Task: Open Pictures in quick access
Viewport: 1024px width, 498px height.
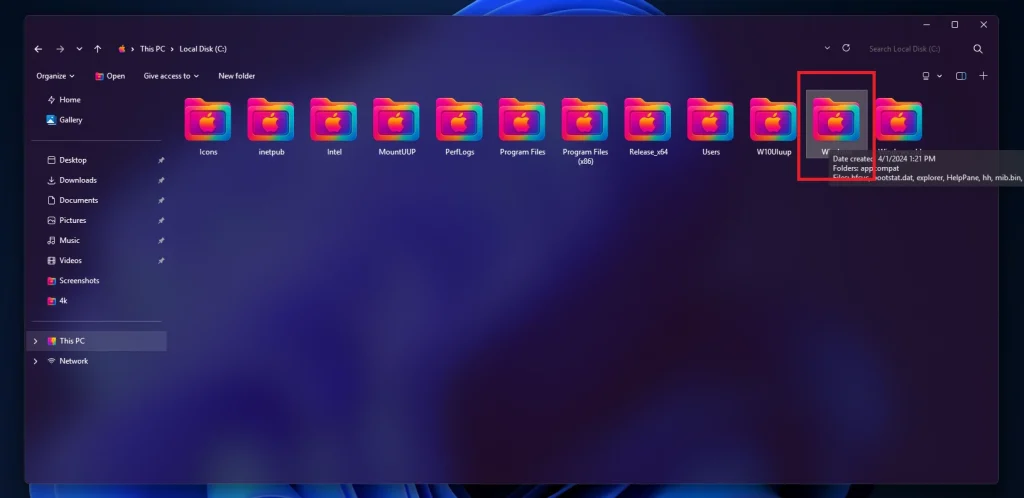Action: pos(67,221)
